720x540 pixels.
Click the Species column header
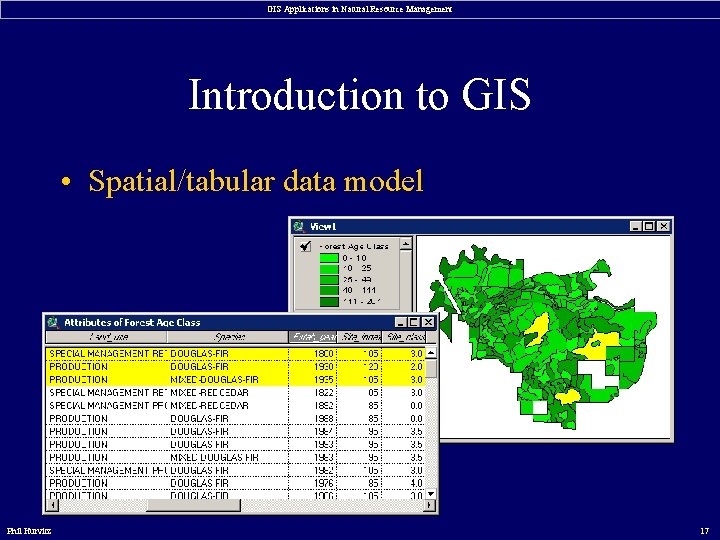(x=228, y=337)
